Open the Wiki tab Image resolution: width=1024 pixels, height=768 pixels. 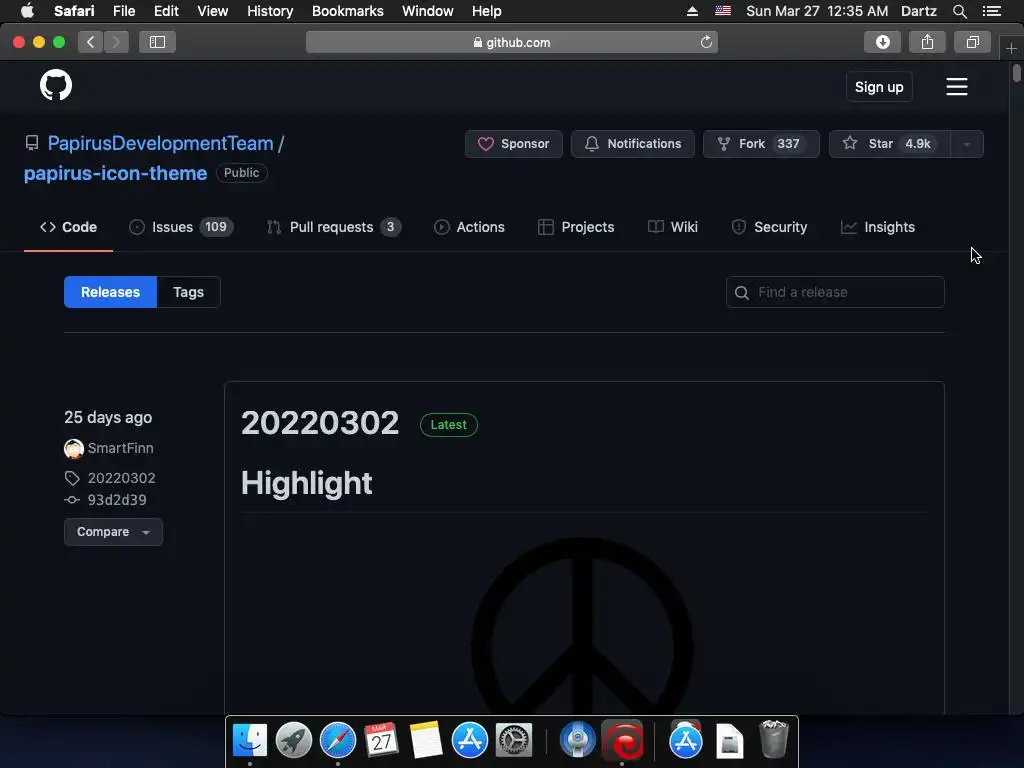tap(673, 227)
